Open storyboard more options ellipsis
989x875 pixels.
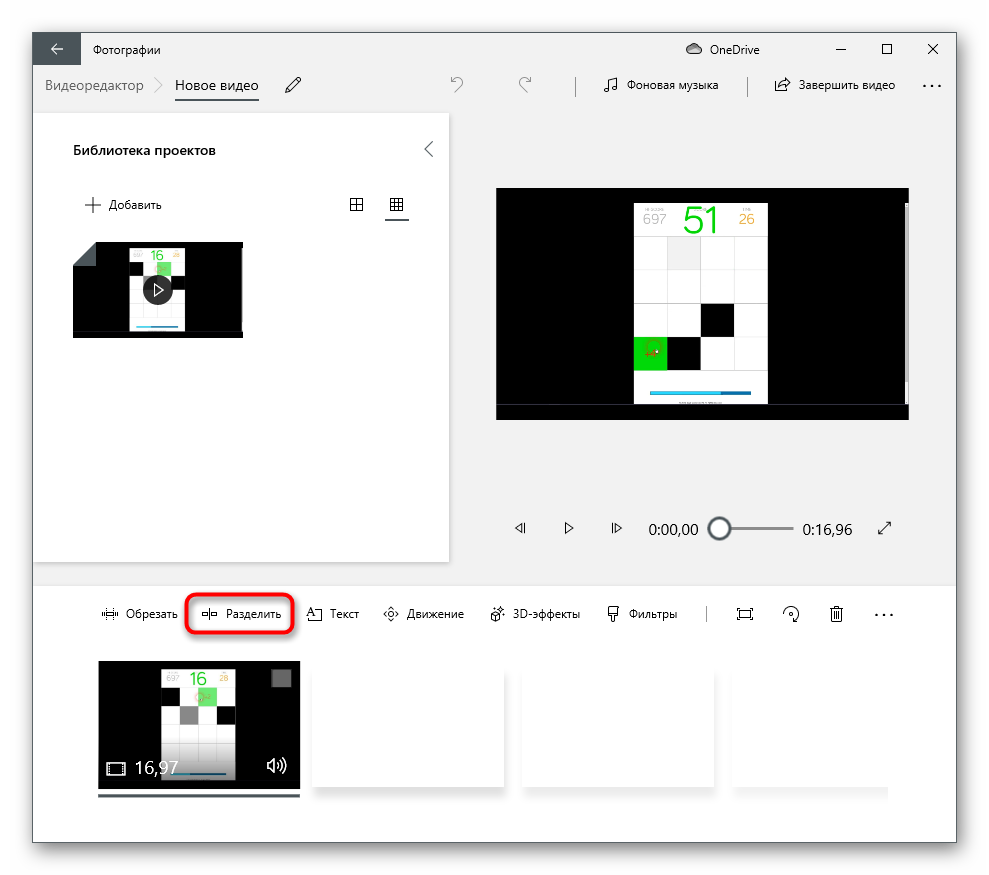[x=883, y=614]
